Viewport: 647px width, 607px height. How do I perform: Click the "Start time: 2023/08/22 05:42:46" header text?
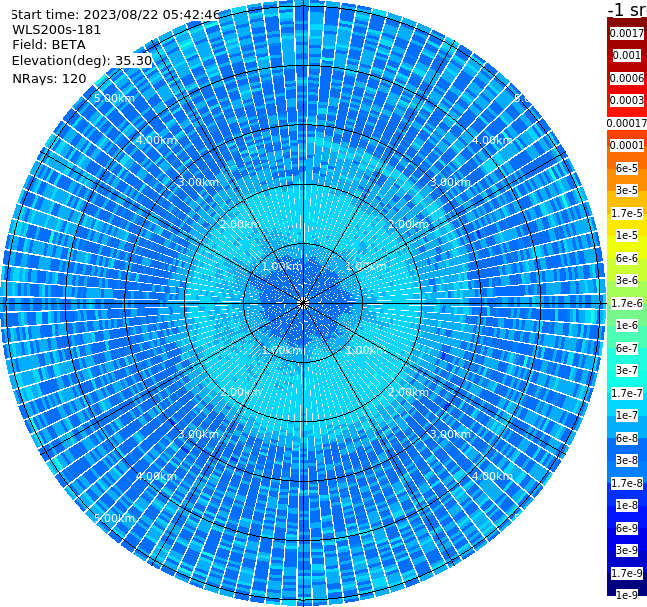pos(115,15)
